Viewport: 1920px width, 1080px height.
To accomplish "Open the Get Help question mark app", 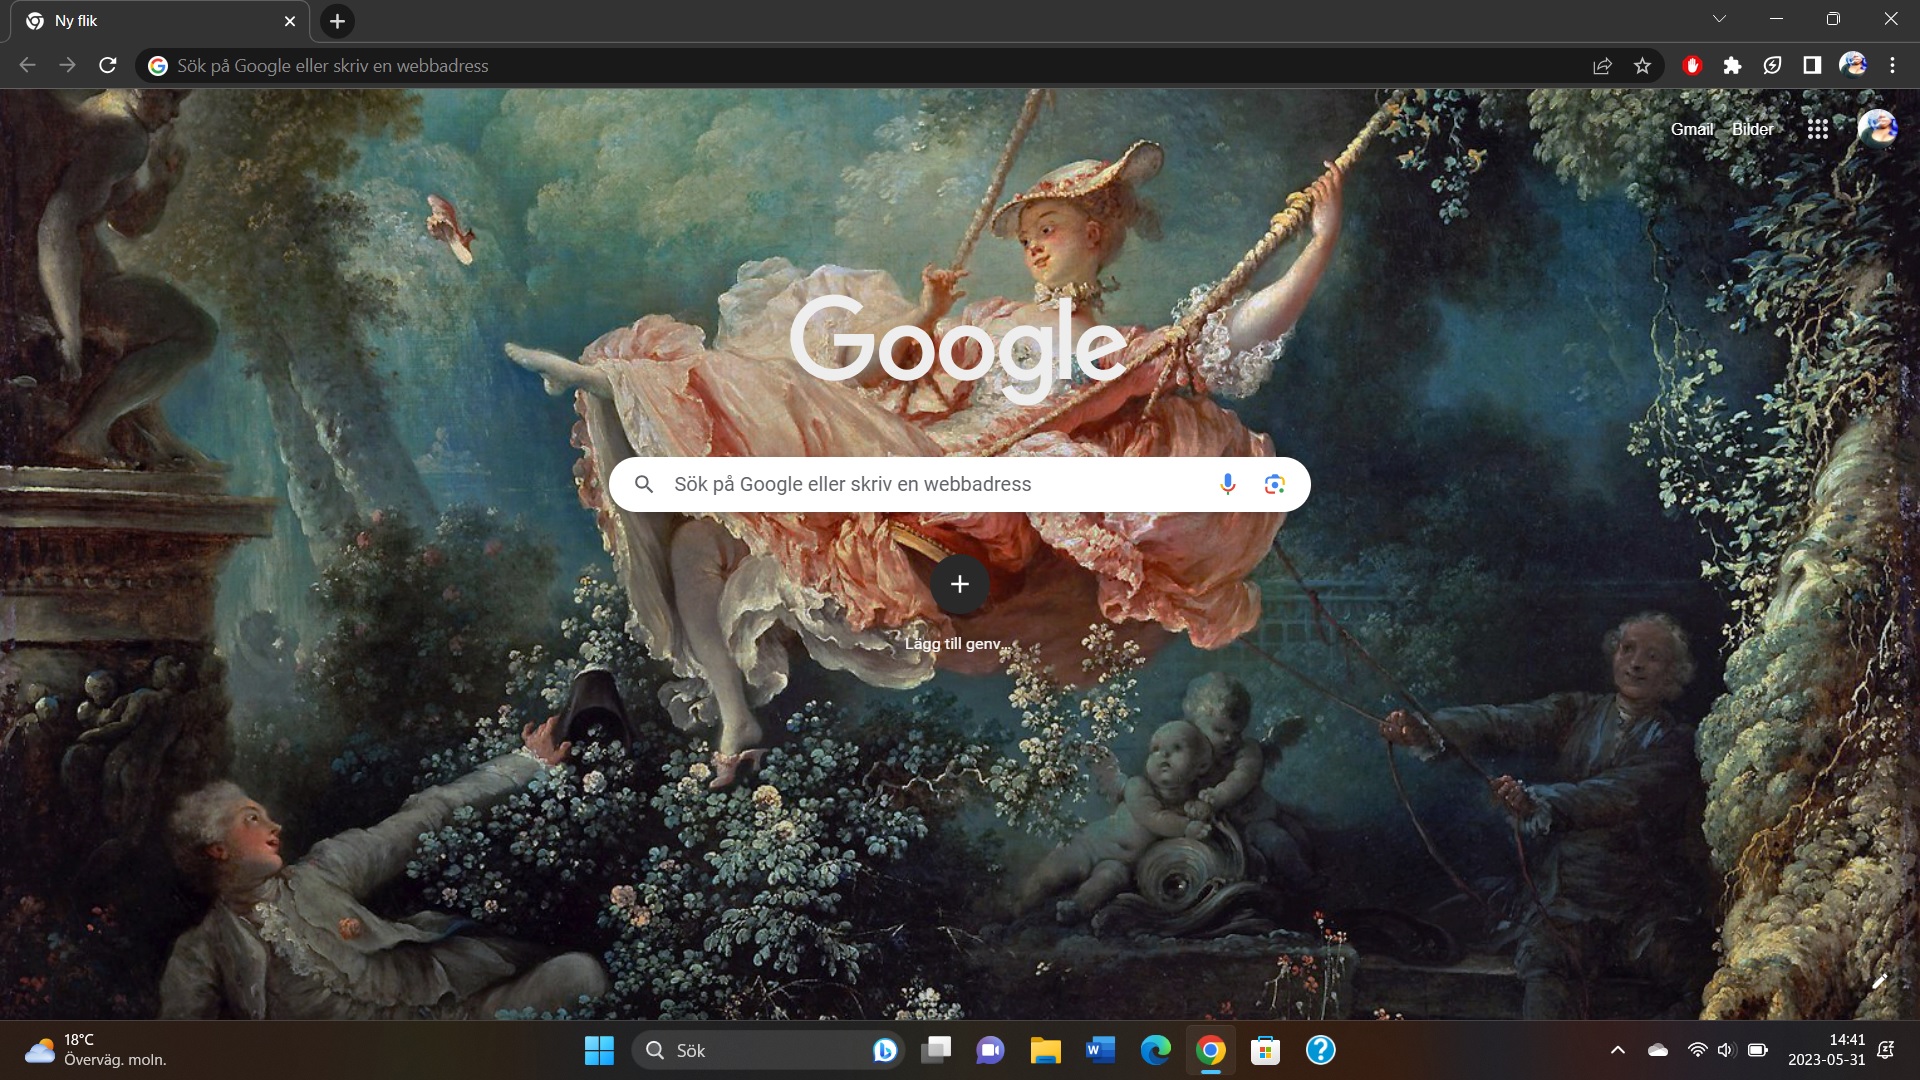I will click(1320, 1050).
